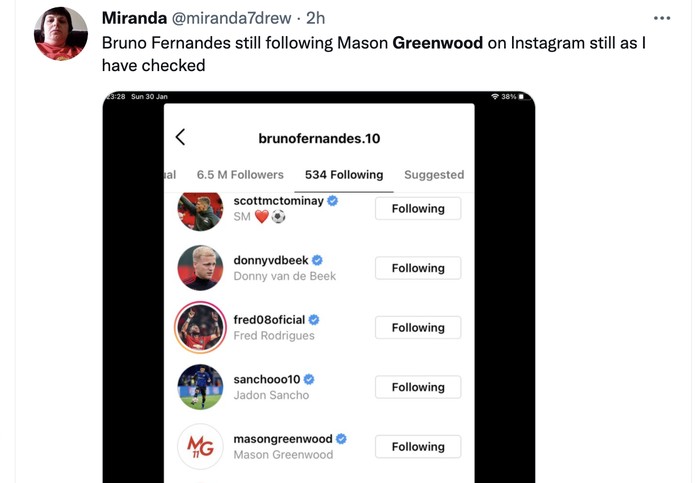Open donnyvdbeek's profile picture
The image size is (700, 483).
(200, 268)
